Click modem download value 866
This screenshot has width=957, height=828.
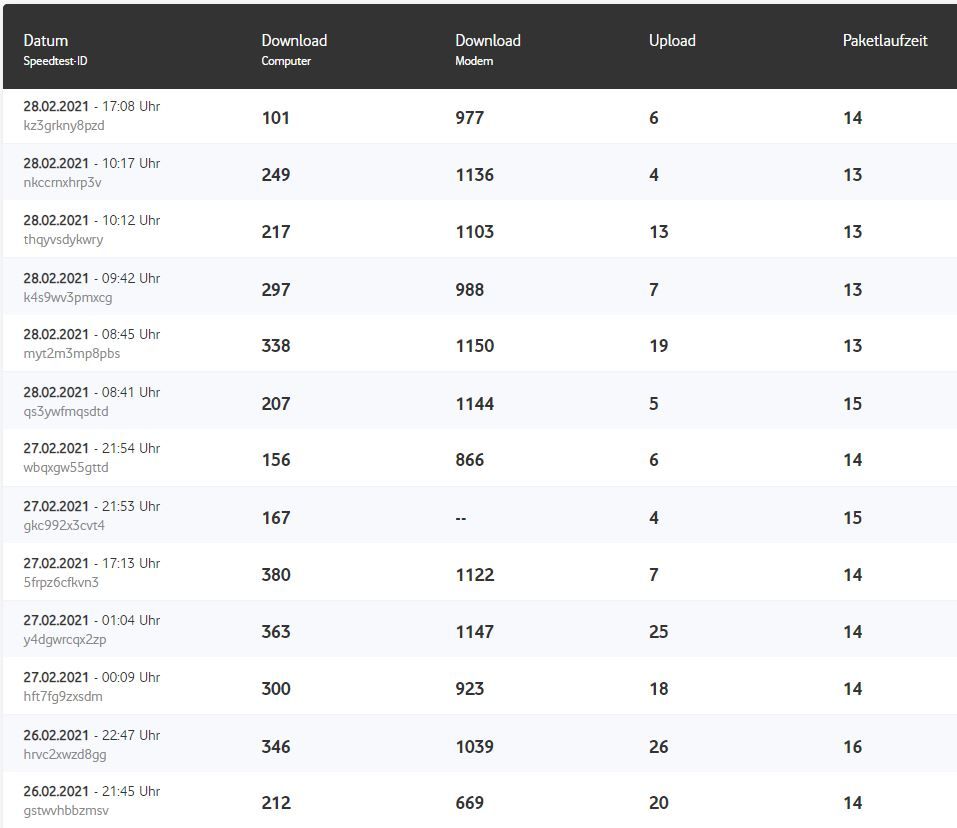coord(469,460)
